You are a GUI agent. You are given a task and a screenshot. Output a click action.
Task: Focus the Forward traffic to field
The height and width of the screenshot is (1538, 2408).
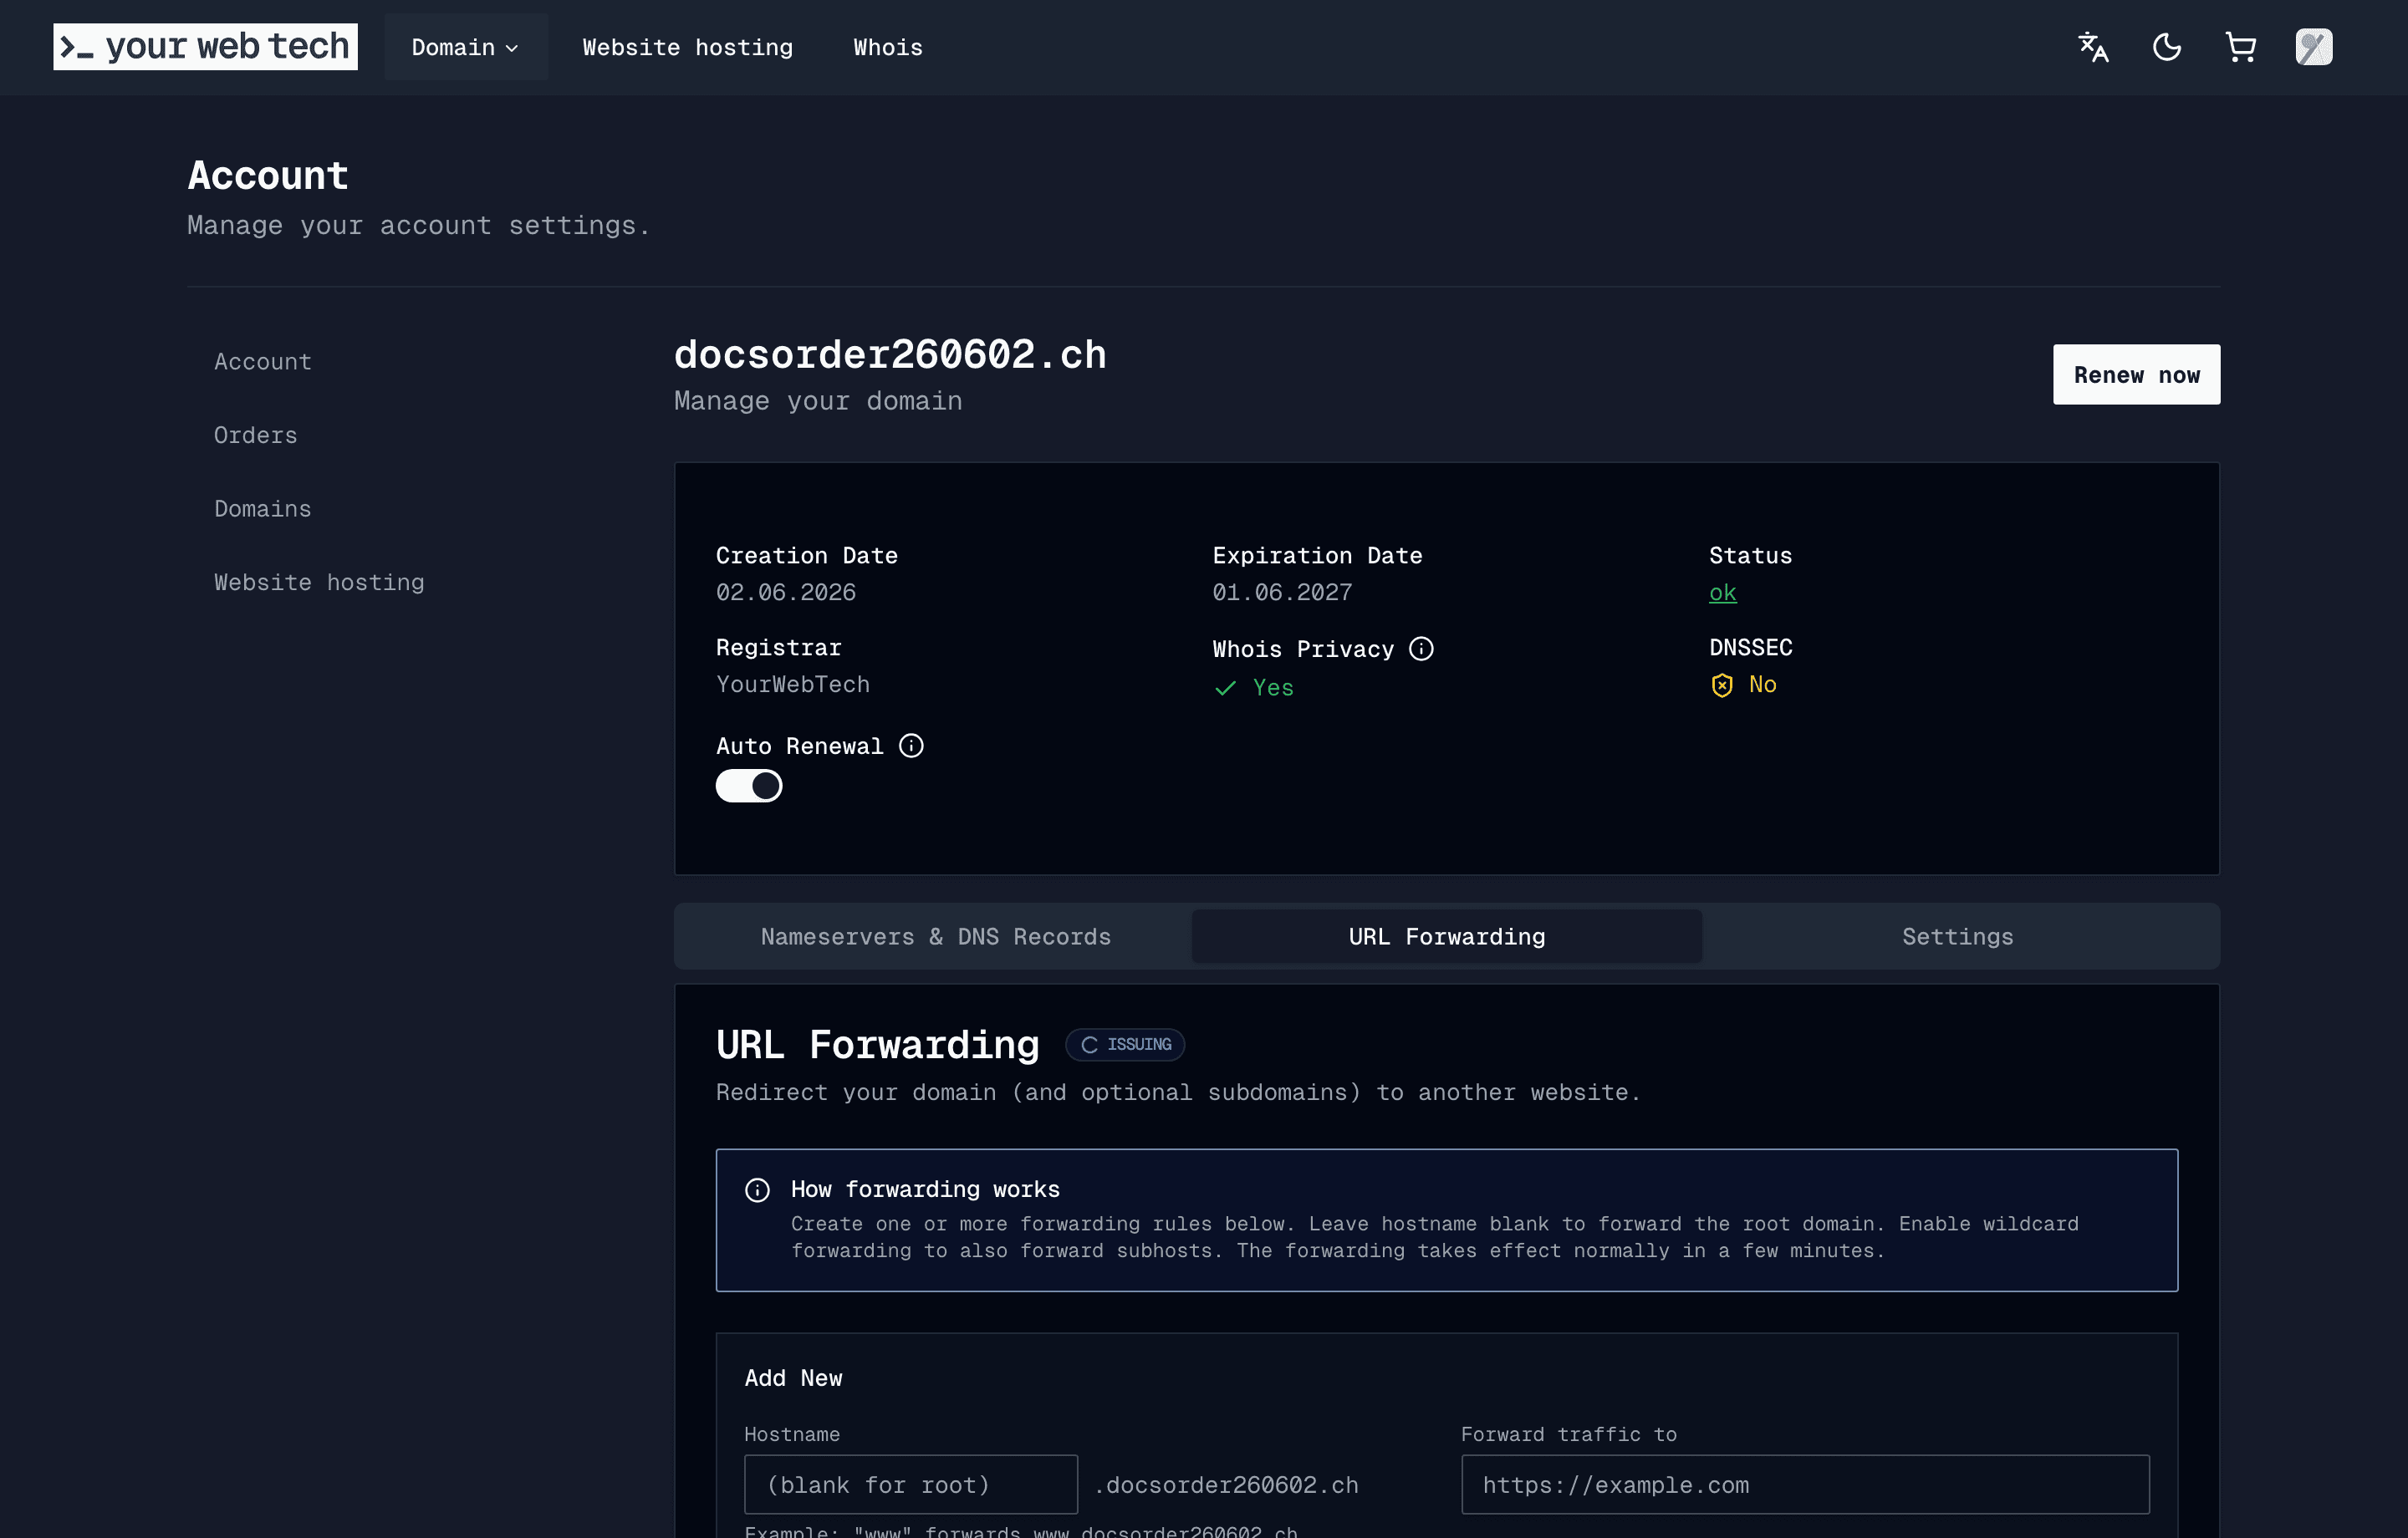(1806, 1485)
